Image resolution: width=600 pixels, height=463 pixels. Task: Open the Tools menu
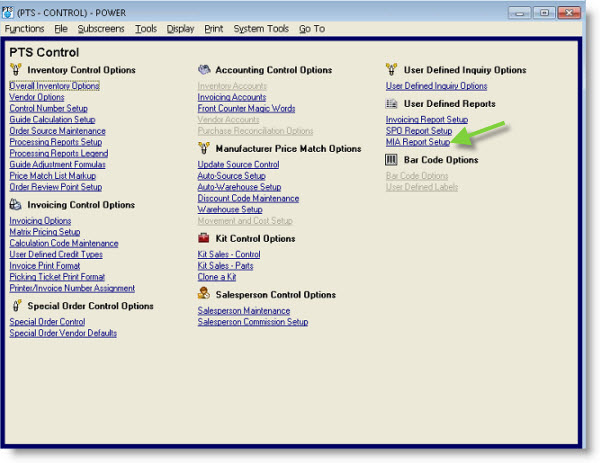point(146,29)
